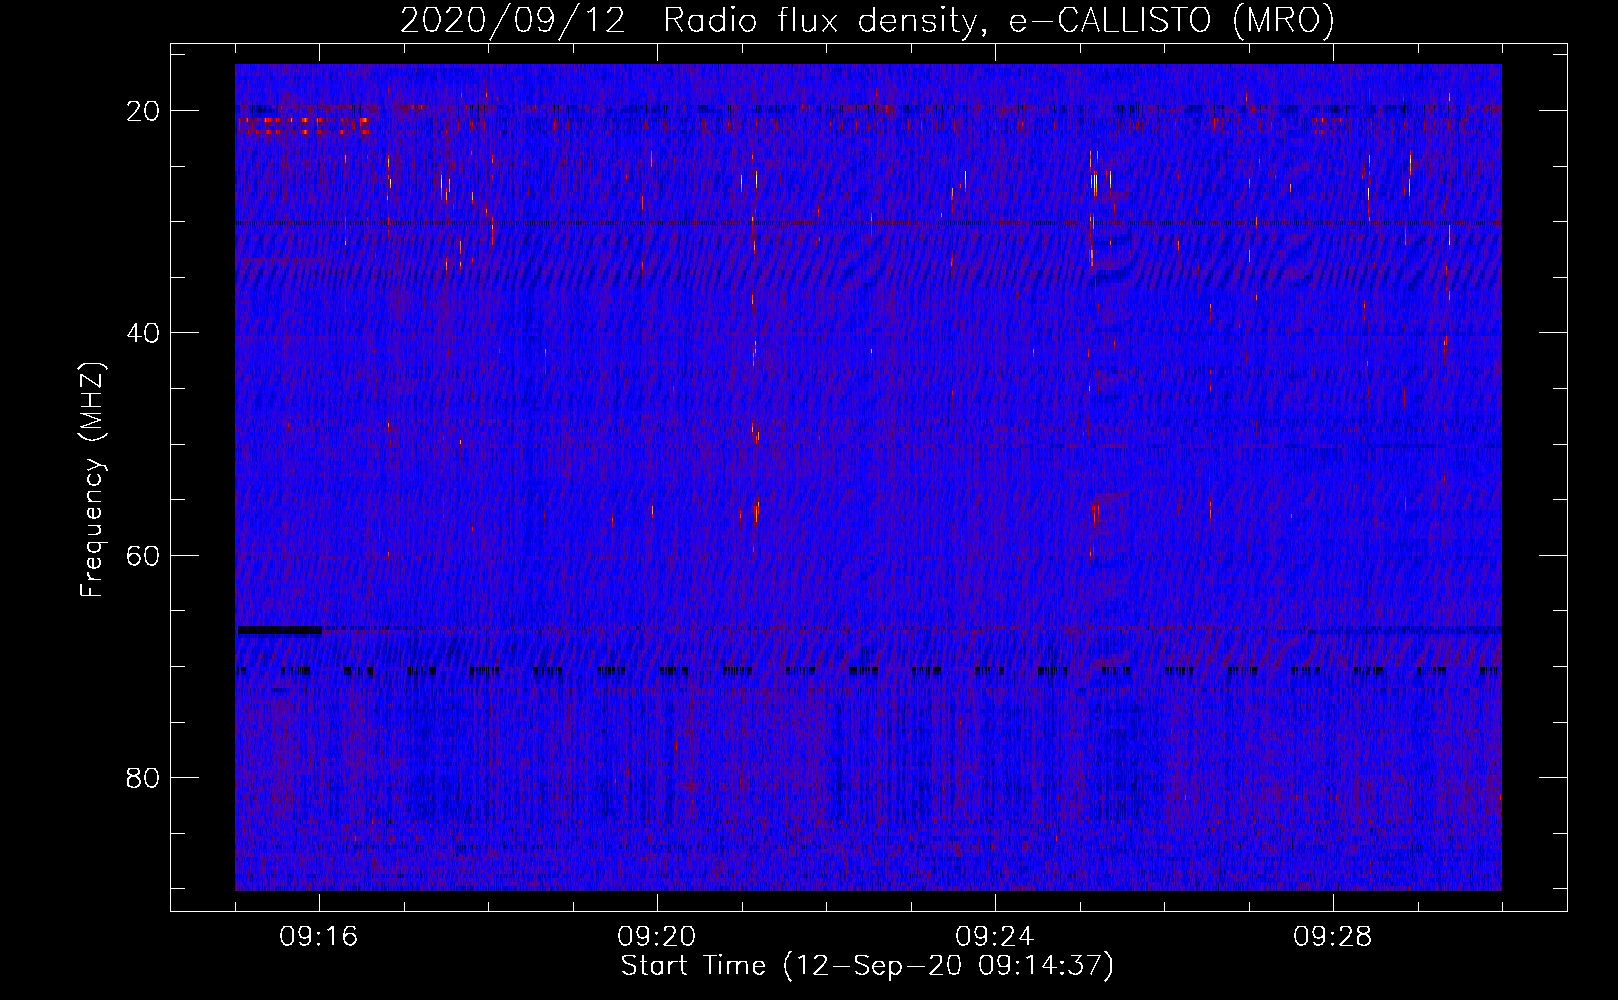Click the bright red interference patch near 21 MHz
Viewport: 1618px width, 1000px height.
(304, 125)
